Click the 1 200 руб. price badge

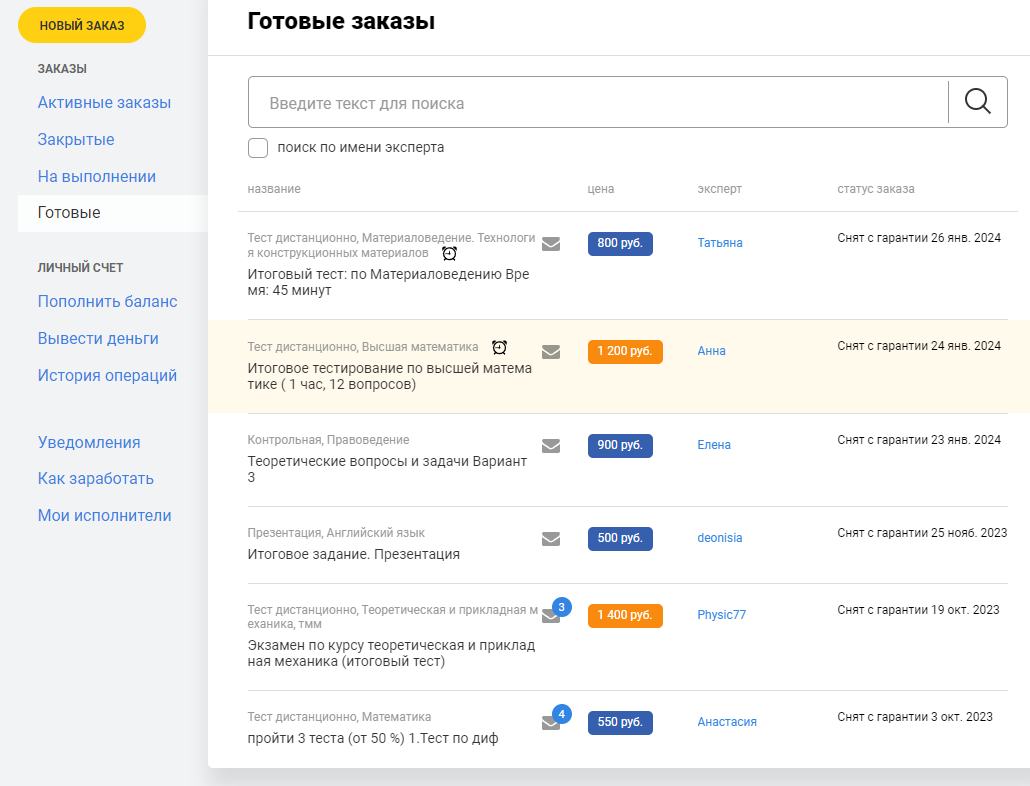(625, 351)
